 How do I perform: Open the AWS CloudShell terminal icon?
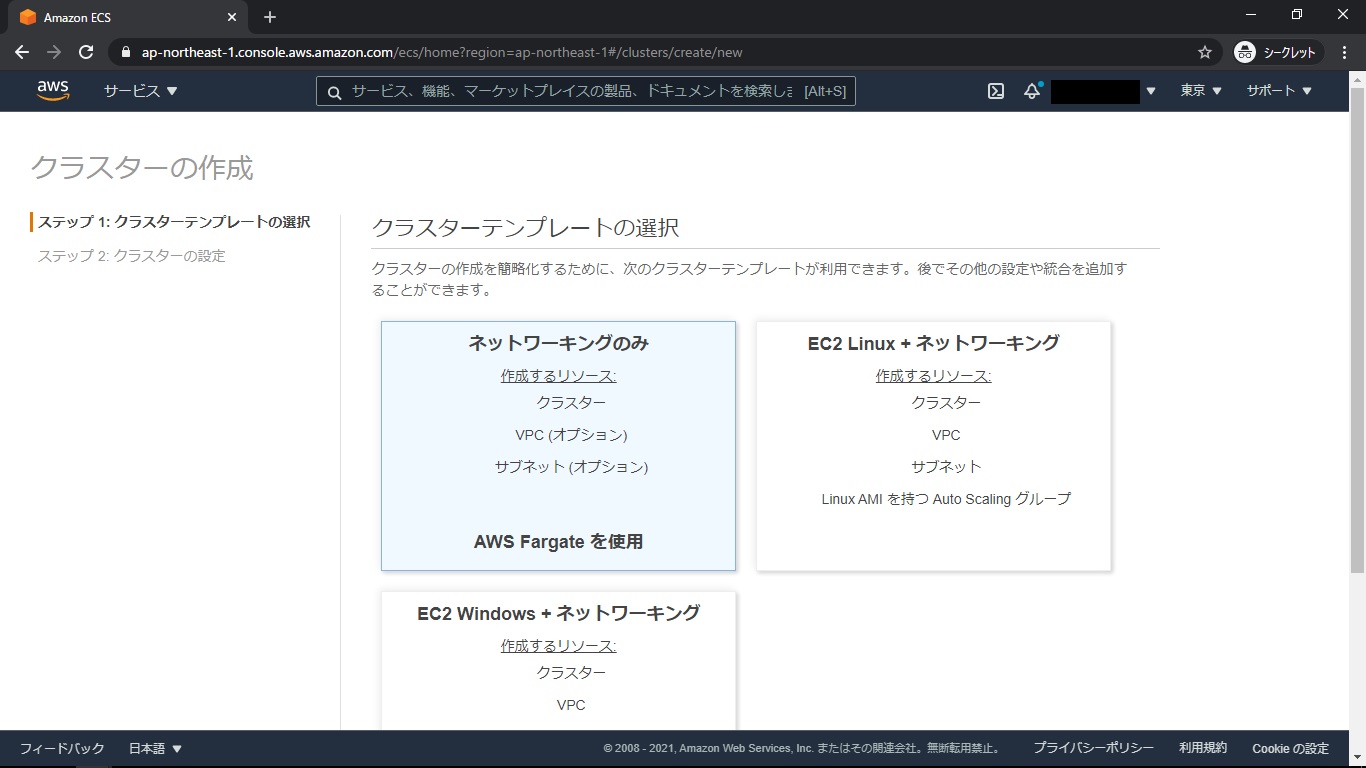tap(996, 91)
